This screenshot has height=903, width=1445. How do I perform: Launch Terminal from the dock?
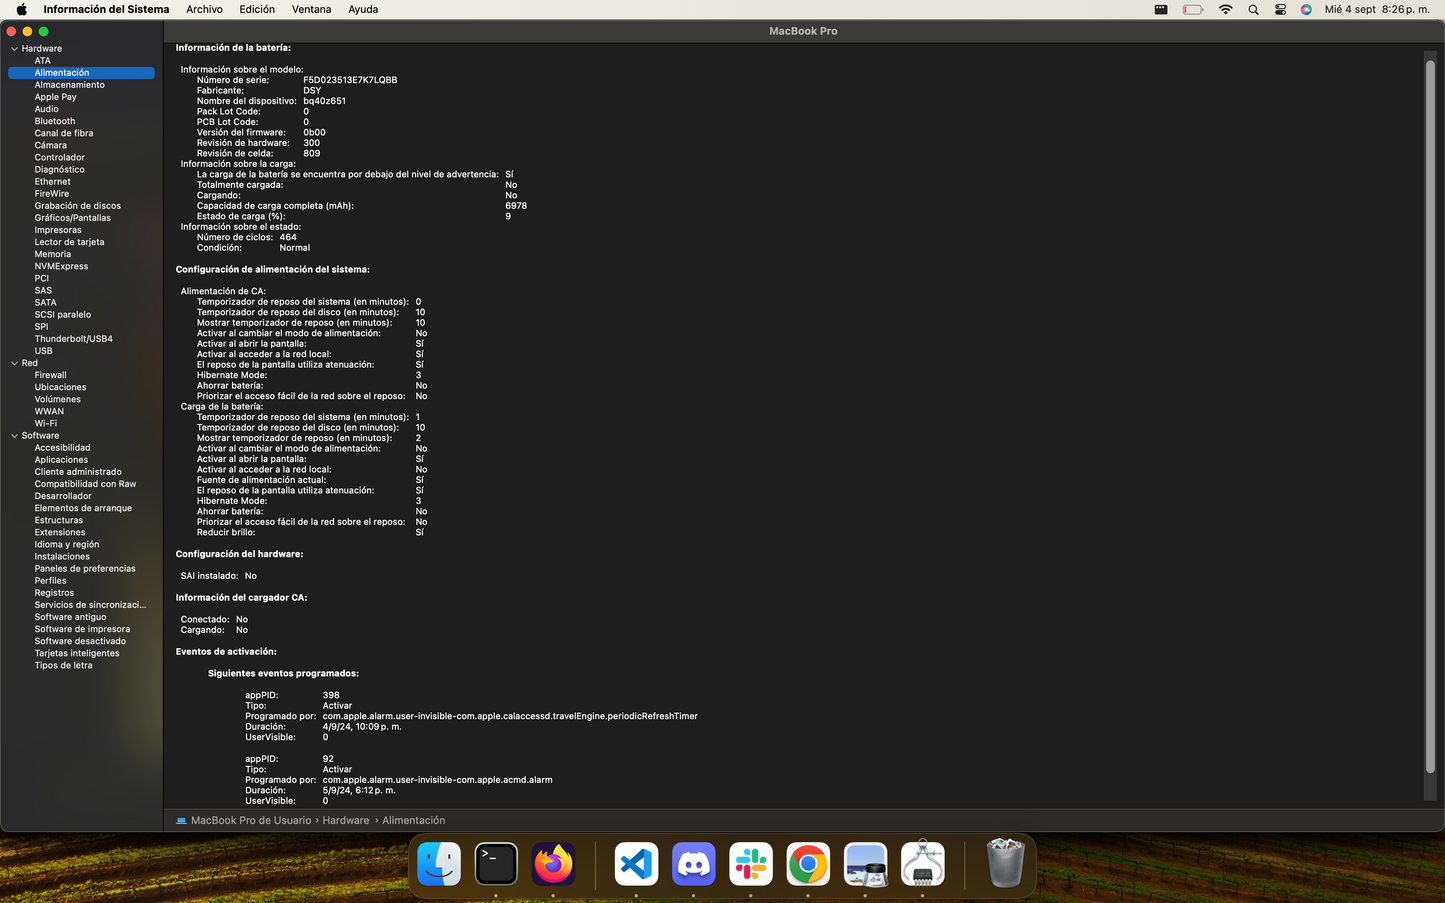(496, 864)
